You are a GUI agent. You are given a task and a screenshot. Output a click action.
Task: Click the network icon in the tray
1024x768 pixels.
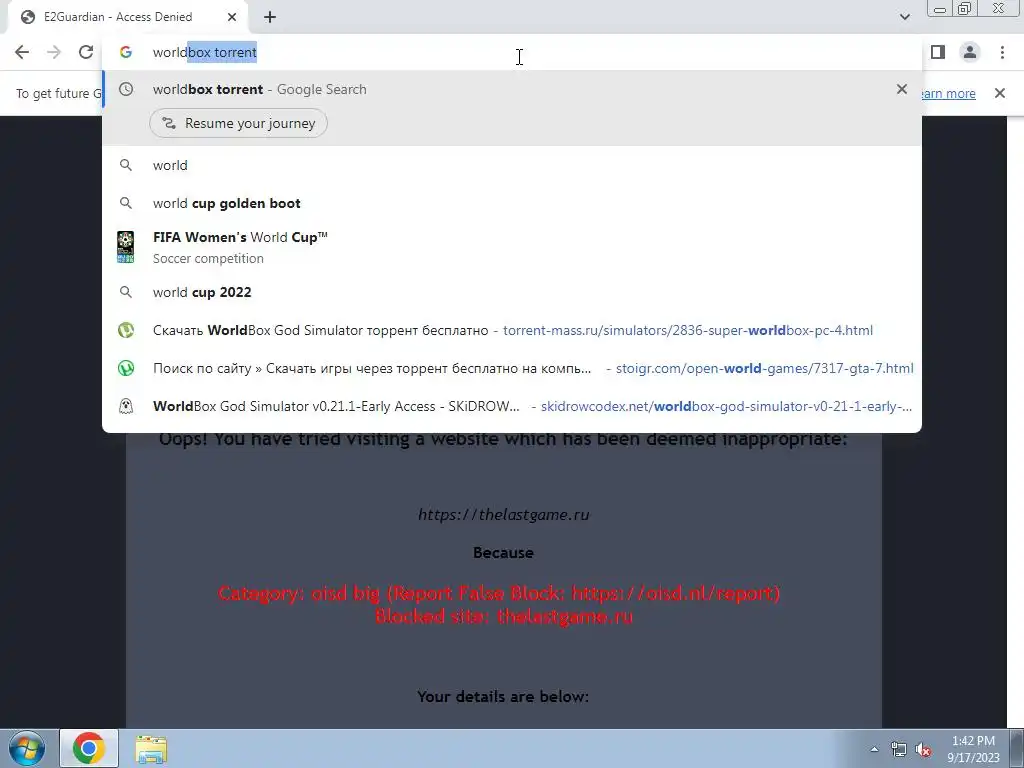899,749
